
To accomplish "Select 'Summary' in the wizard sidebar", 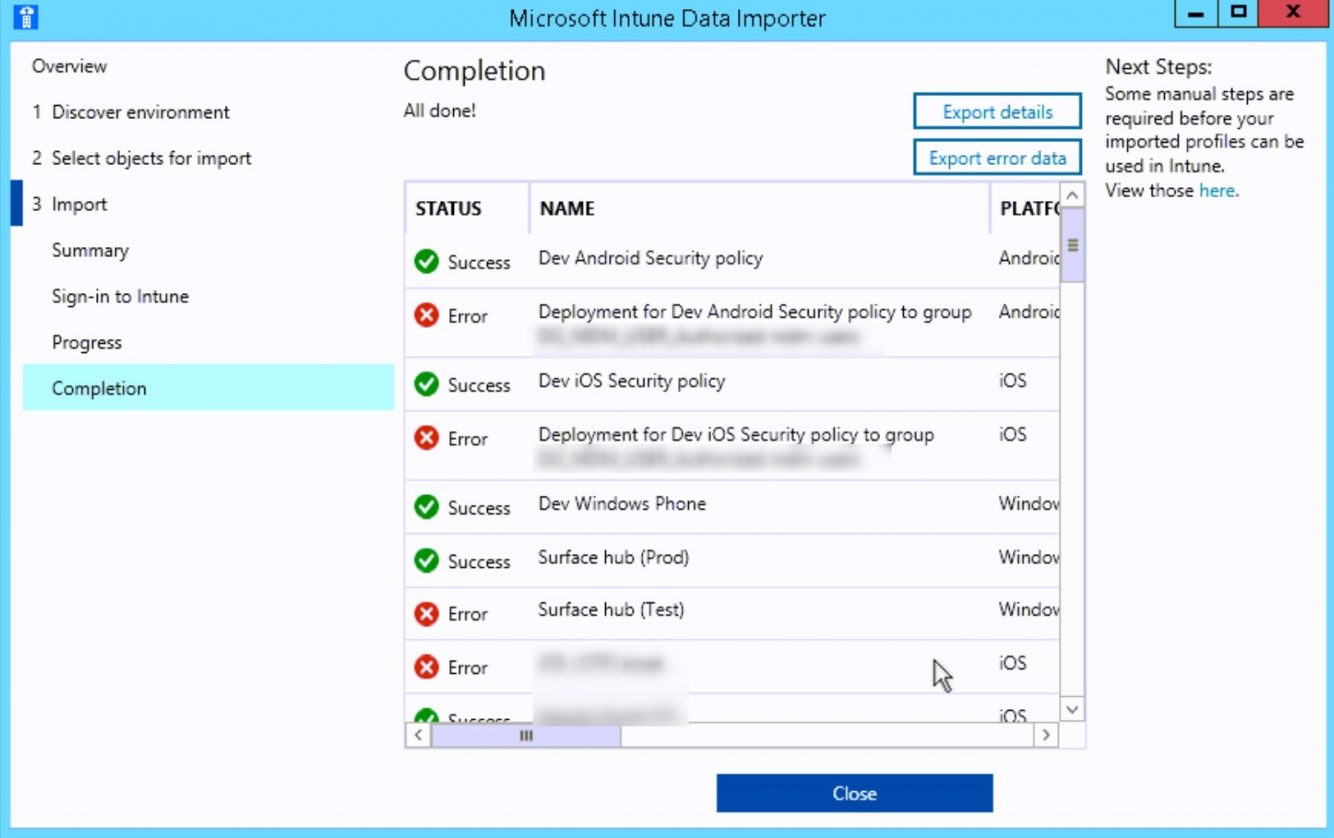I will coord(91,250).
